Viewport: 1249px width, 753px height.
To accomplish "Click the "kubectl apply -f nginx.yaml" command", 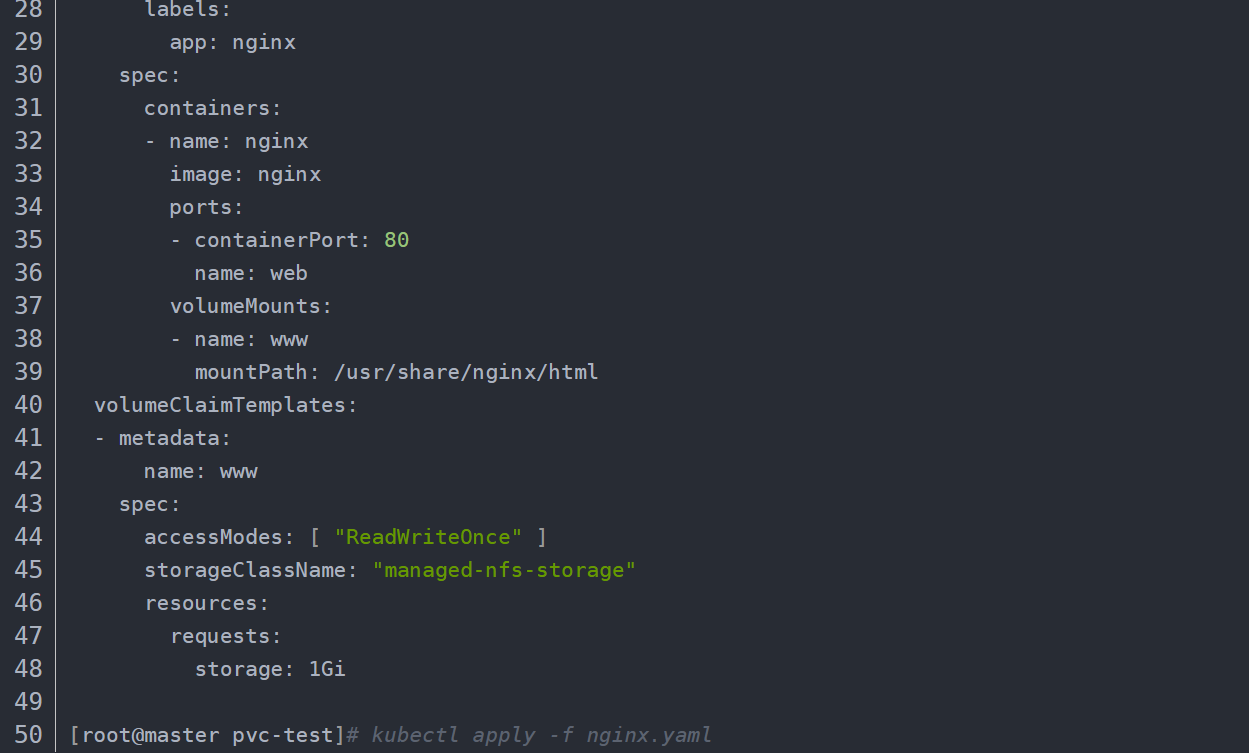I will coord(541,735).
